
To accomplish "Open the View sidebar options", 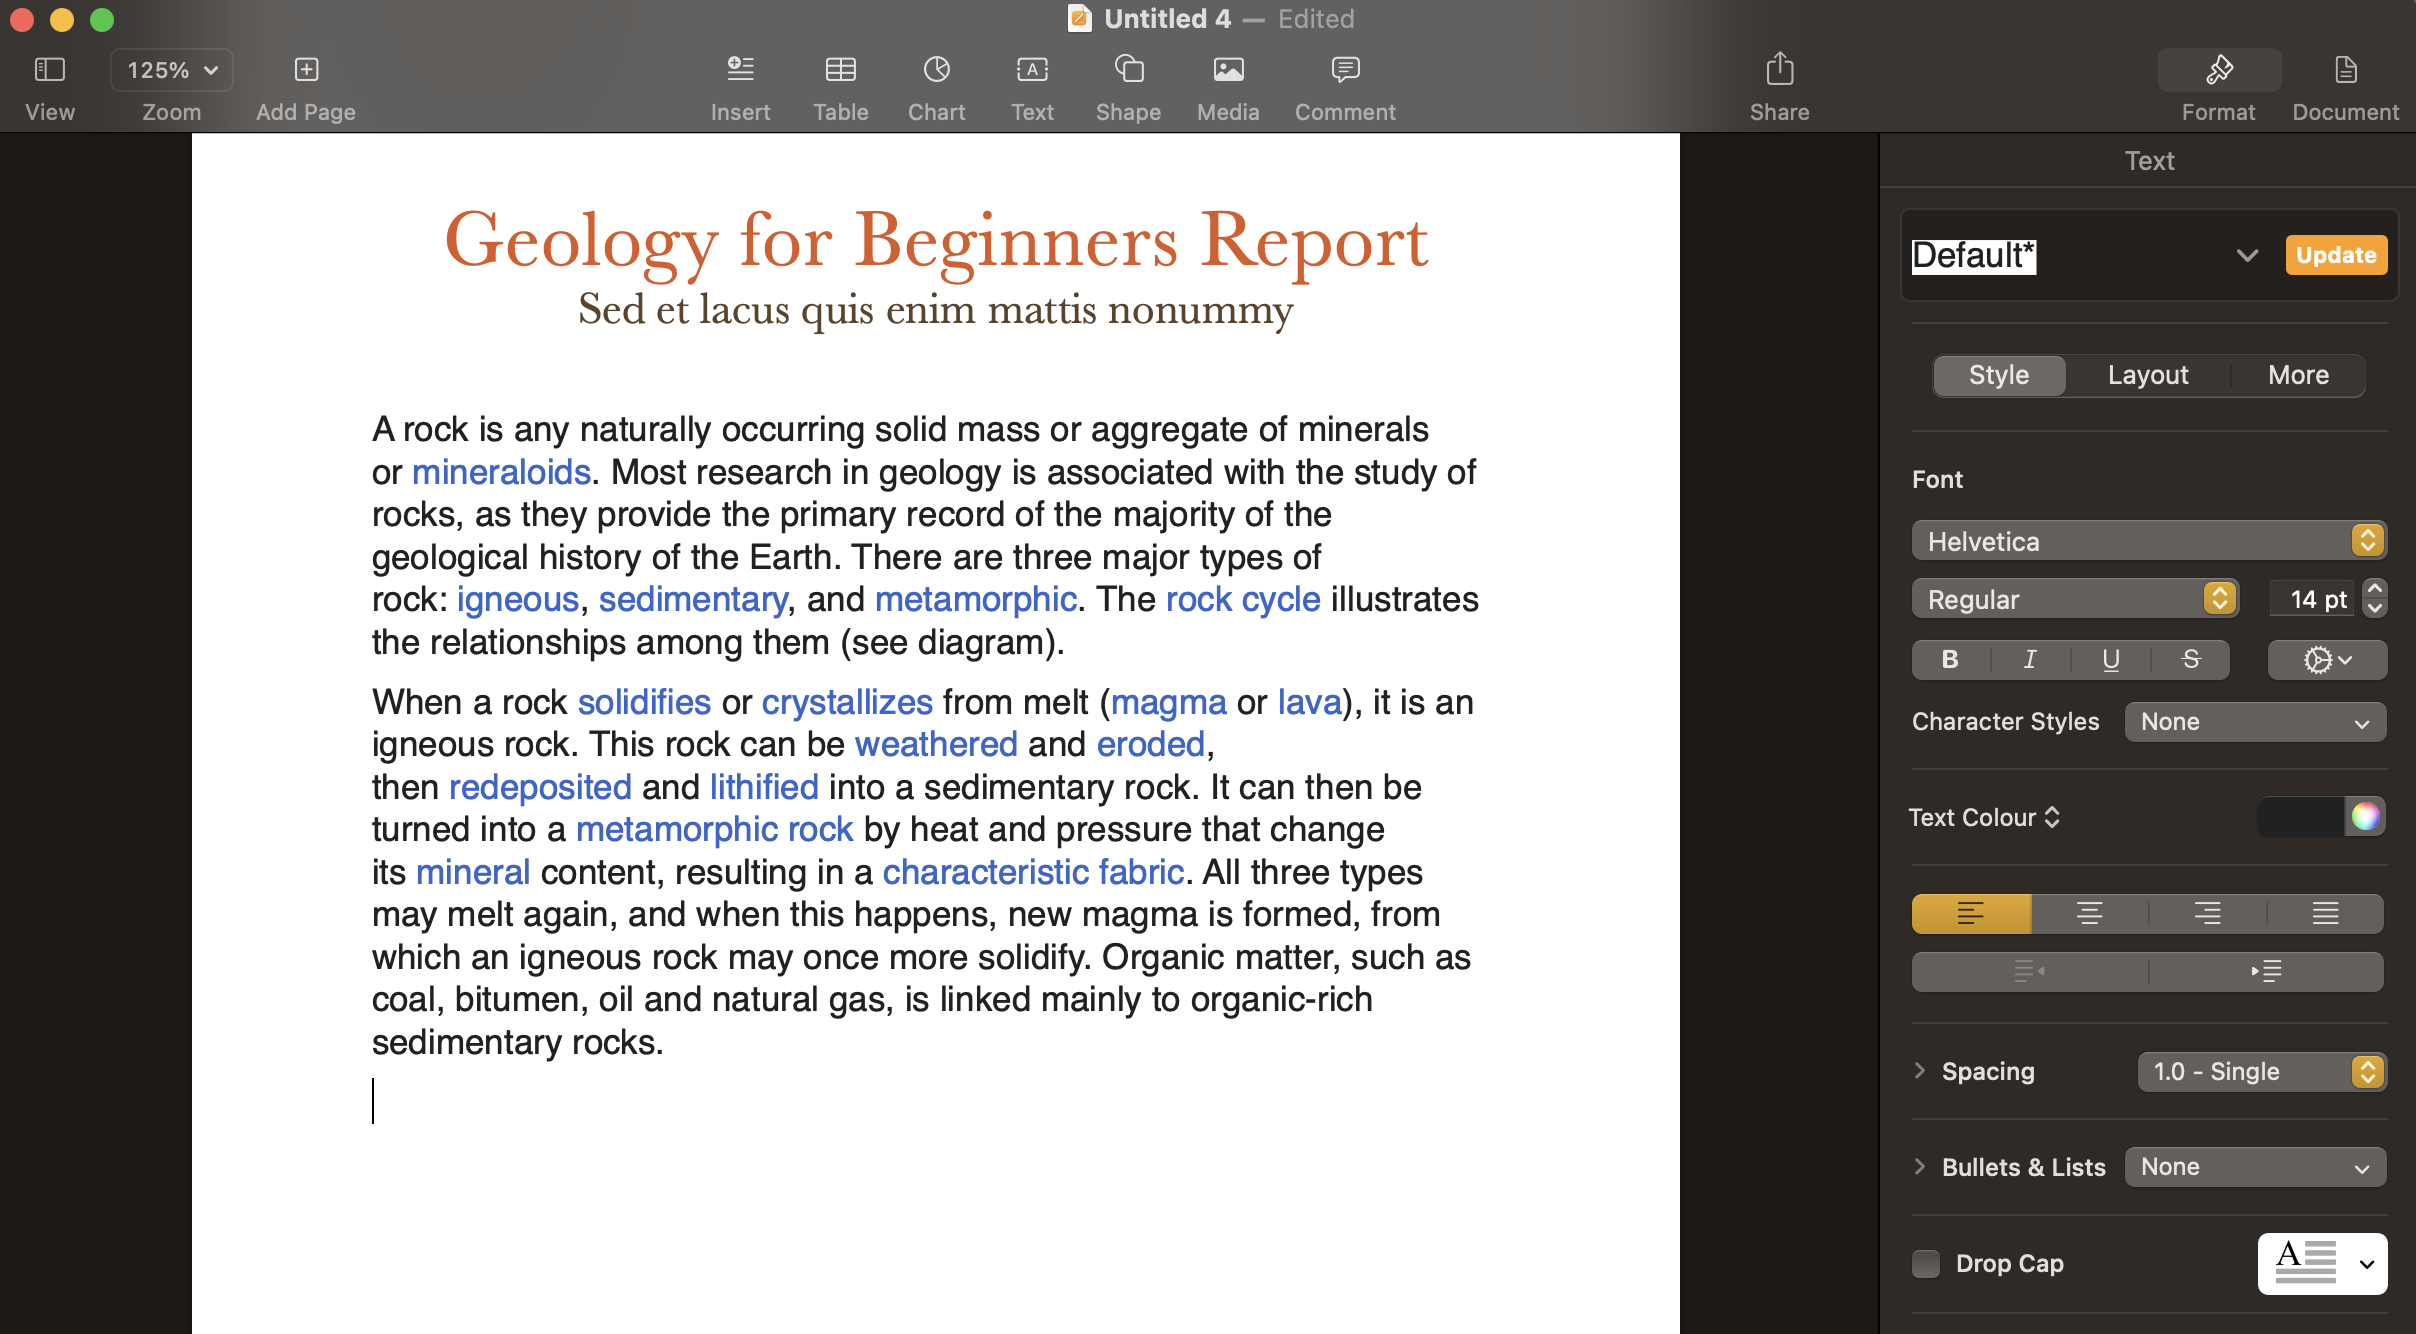I will tap(50, 70).
